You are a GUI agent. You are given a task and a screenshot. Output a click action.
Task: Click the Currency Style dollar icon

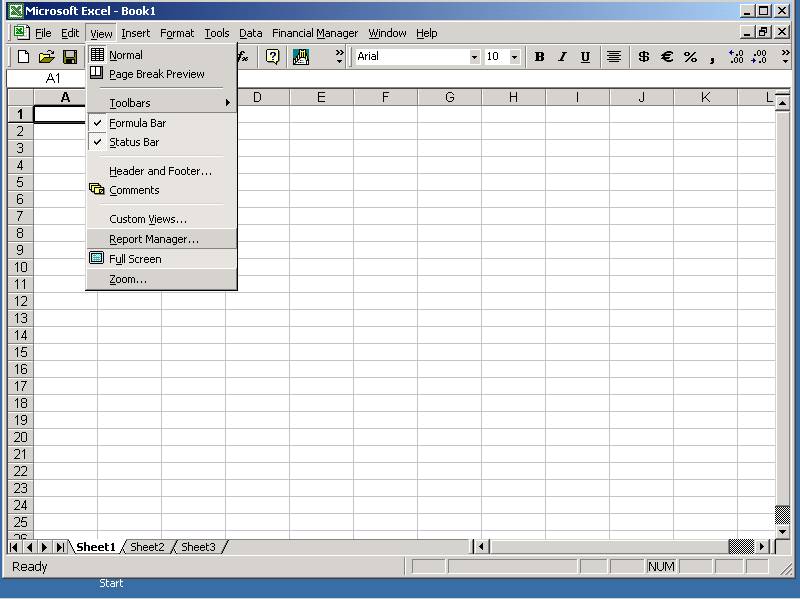pos(643,57)
